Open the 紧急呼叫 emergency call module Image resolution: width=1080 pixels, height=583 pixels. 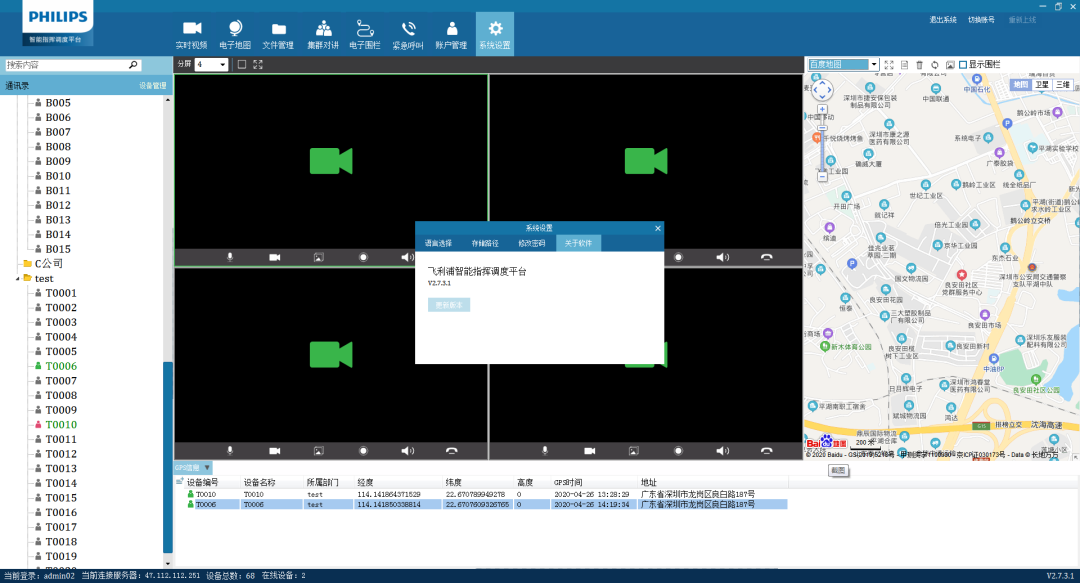[x=408, y=34]
